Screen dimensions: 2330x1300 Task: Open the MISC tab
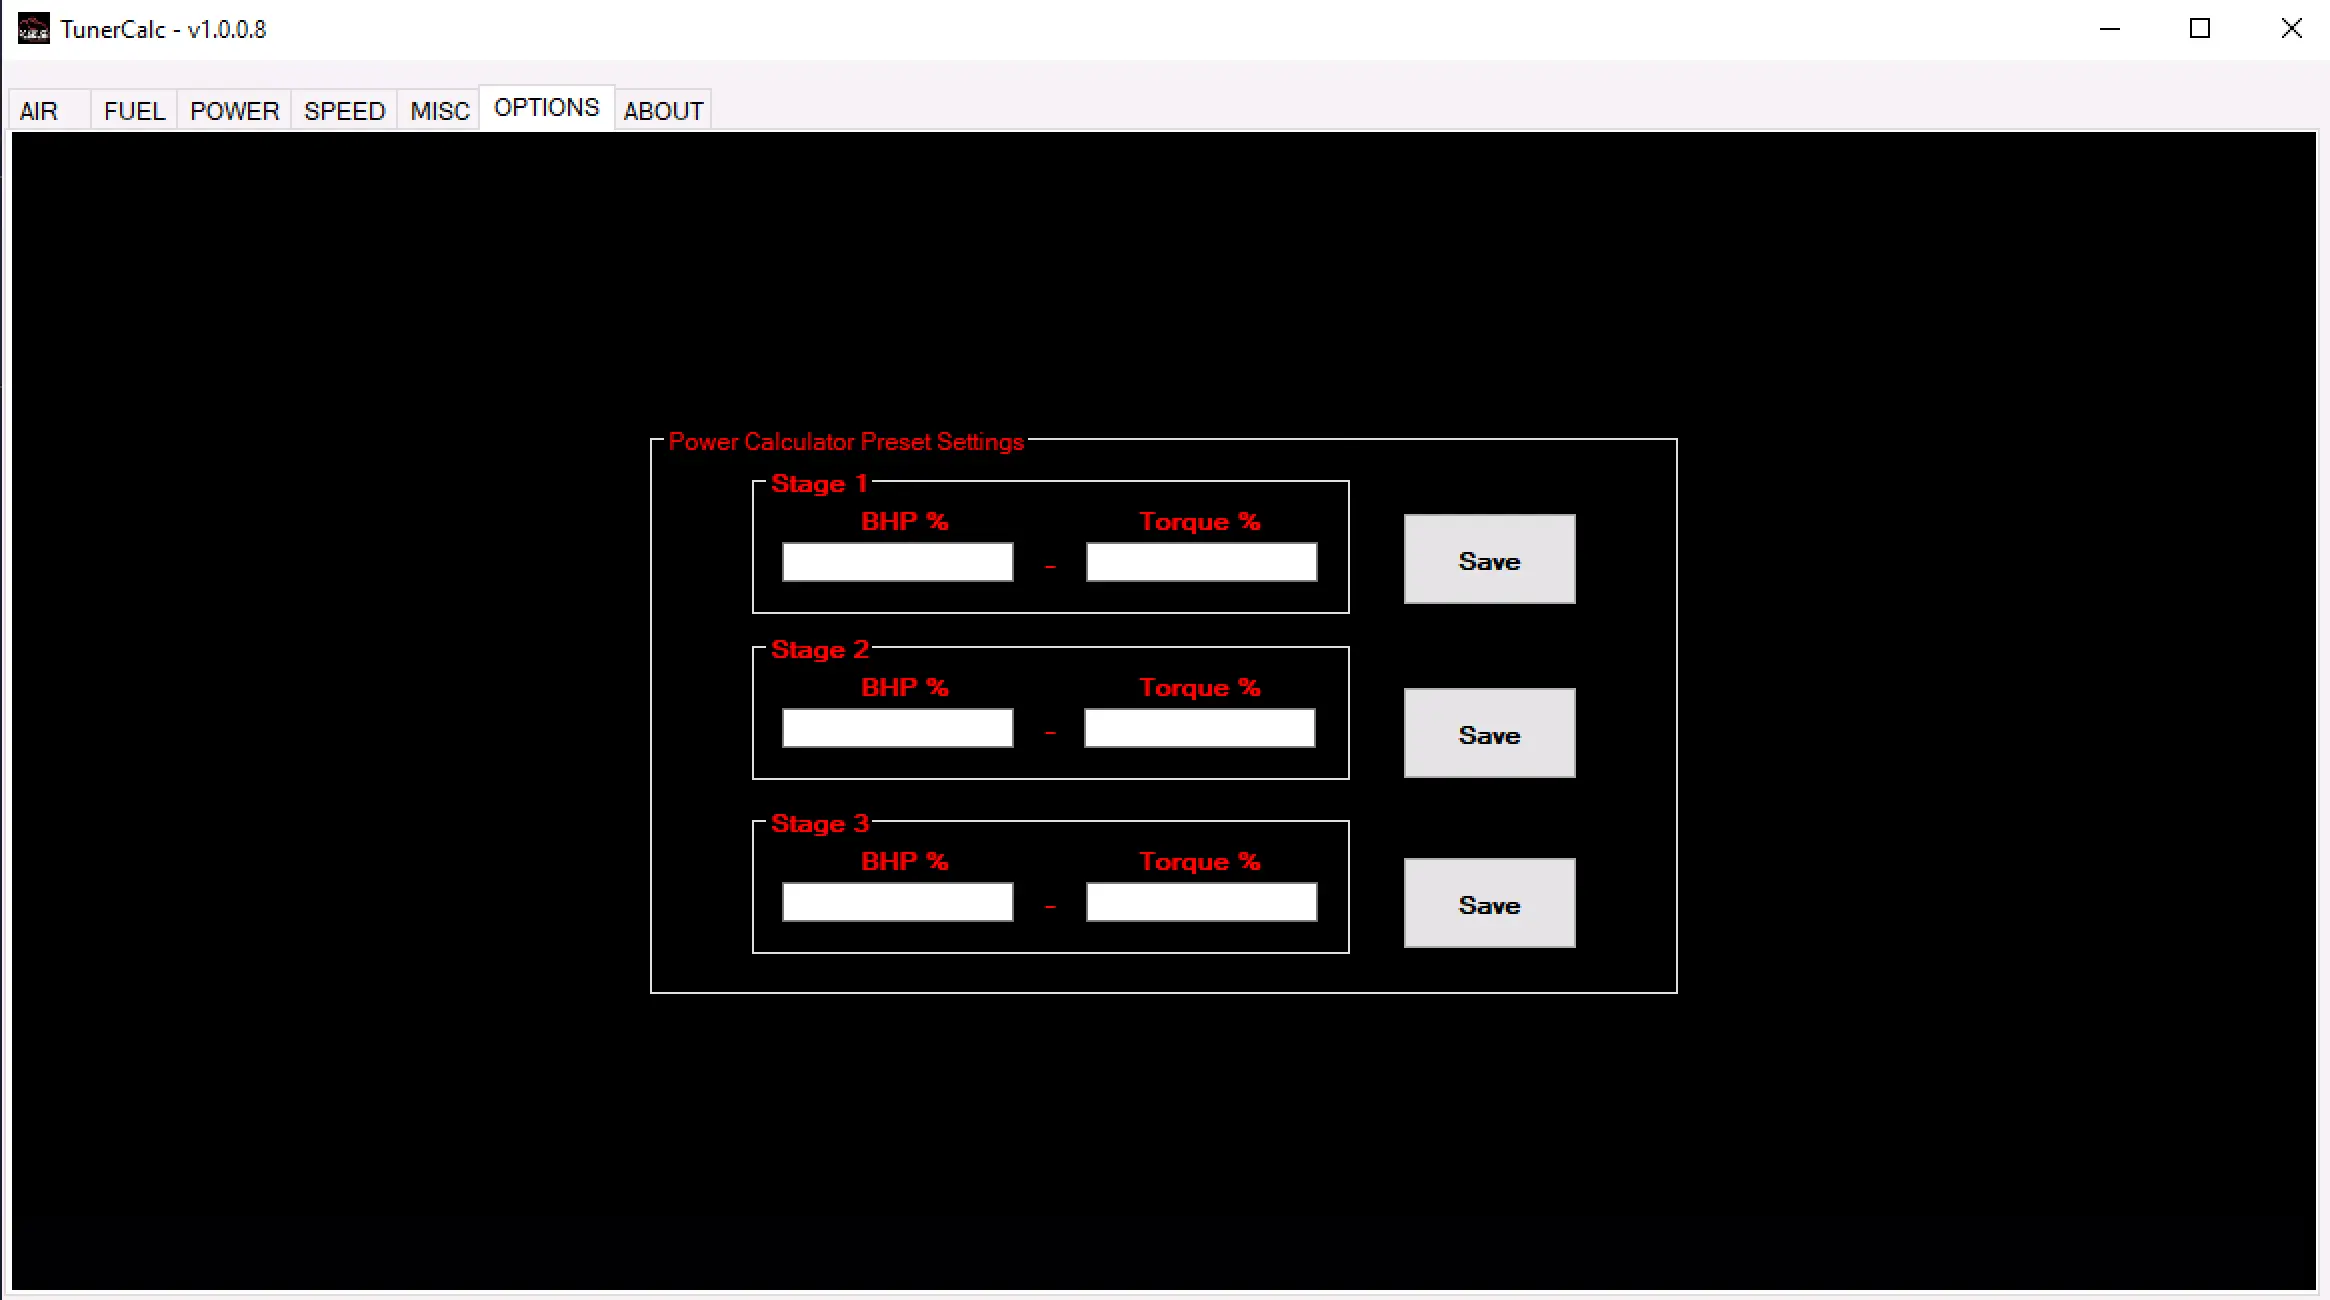pyautogui.click(x=439, y=111)
